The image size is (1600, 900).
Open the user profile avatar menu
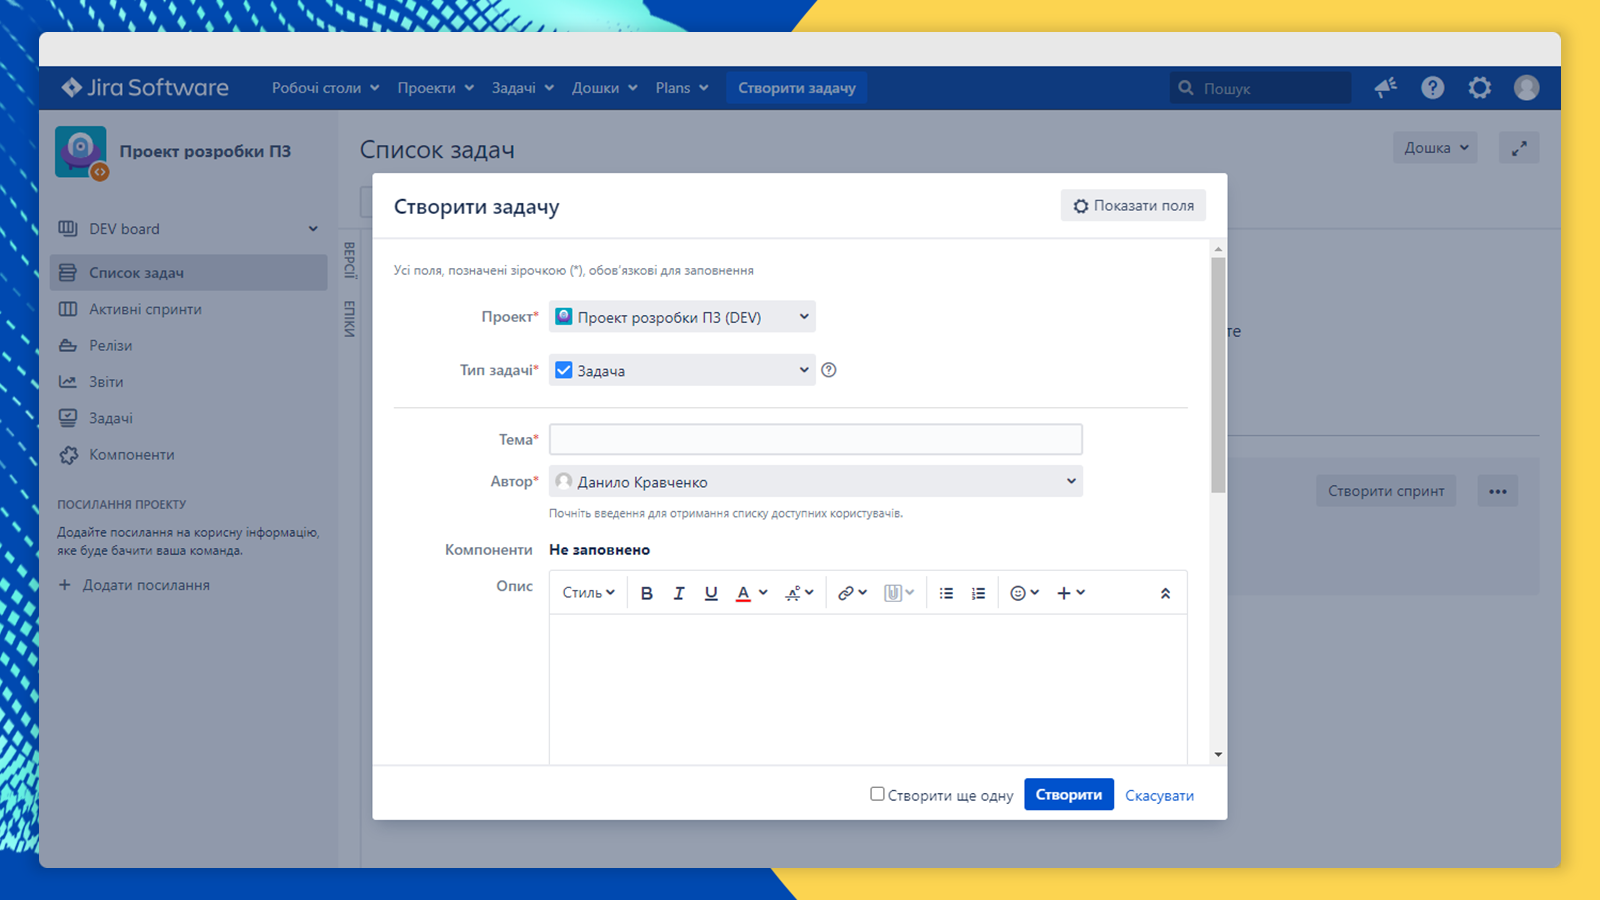[1527, 88]
